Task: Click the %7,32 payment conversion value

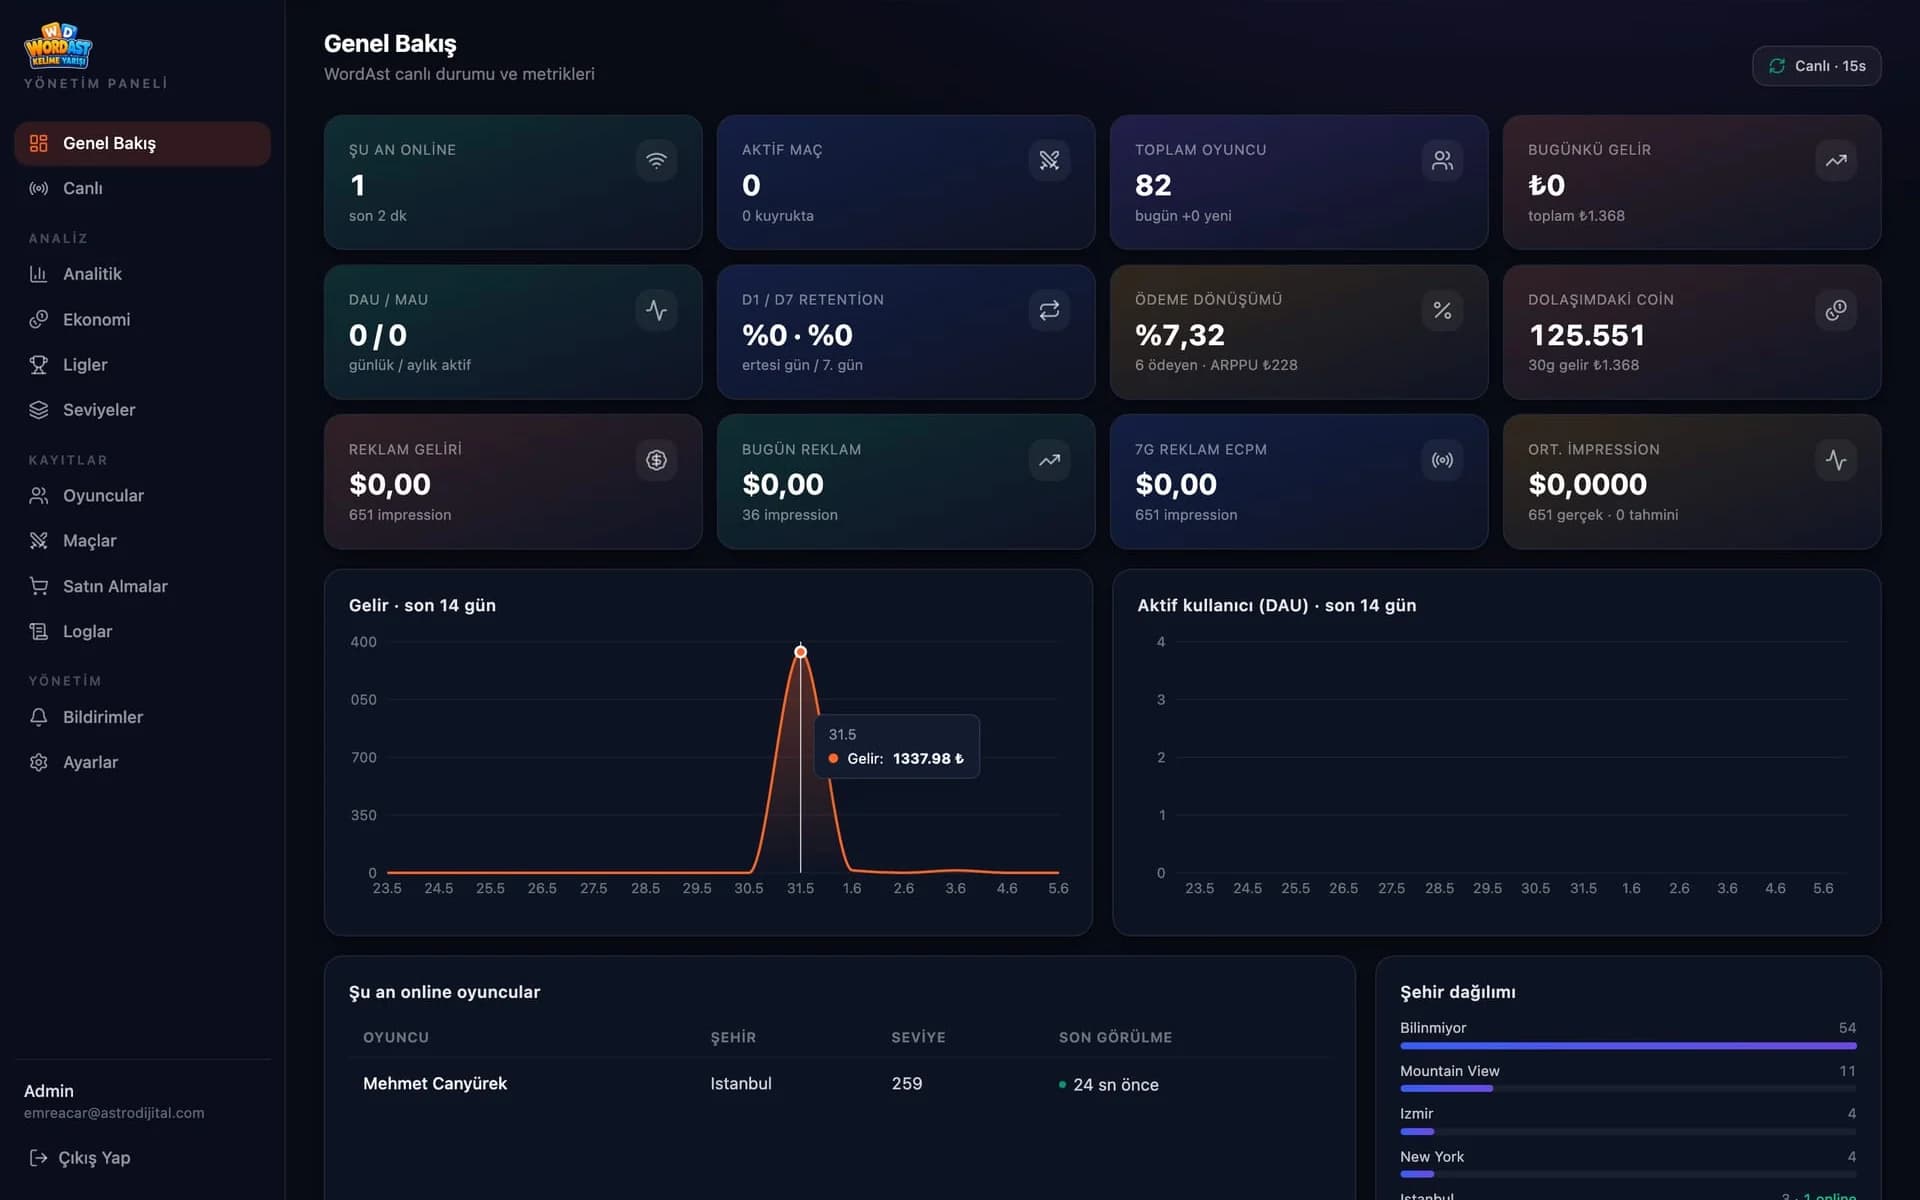Action: coord(1180,335)
